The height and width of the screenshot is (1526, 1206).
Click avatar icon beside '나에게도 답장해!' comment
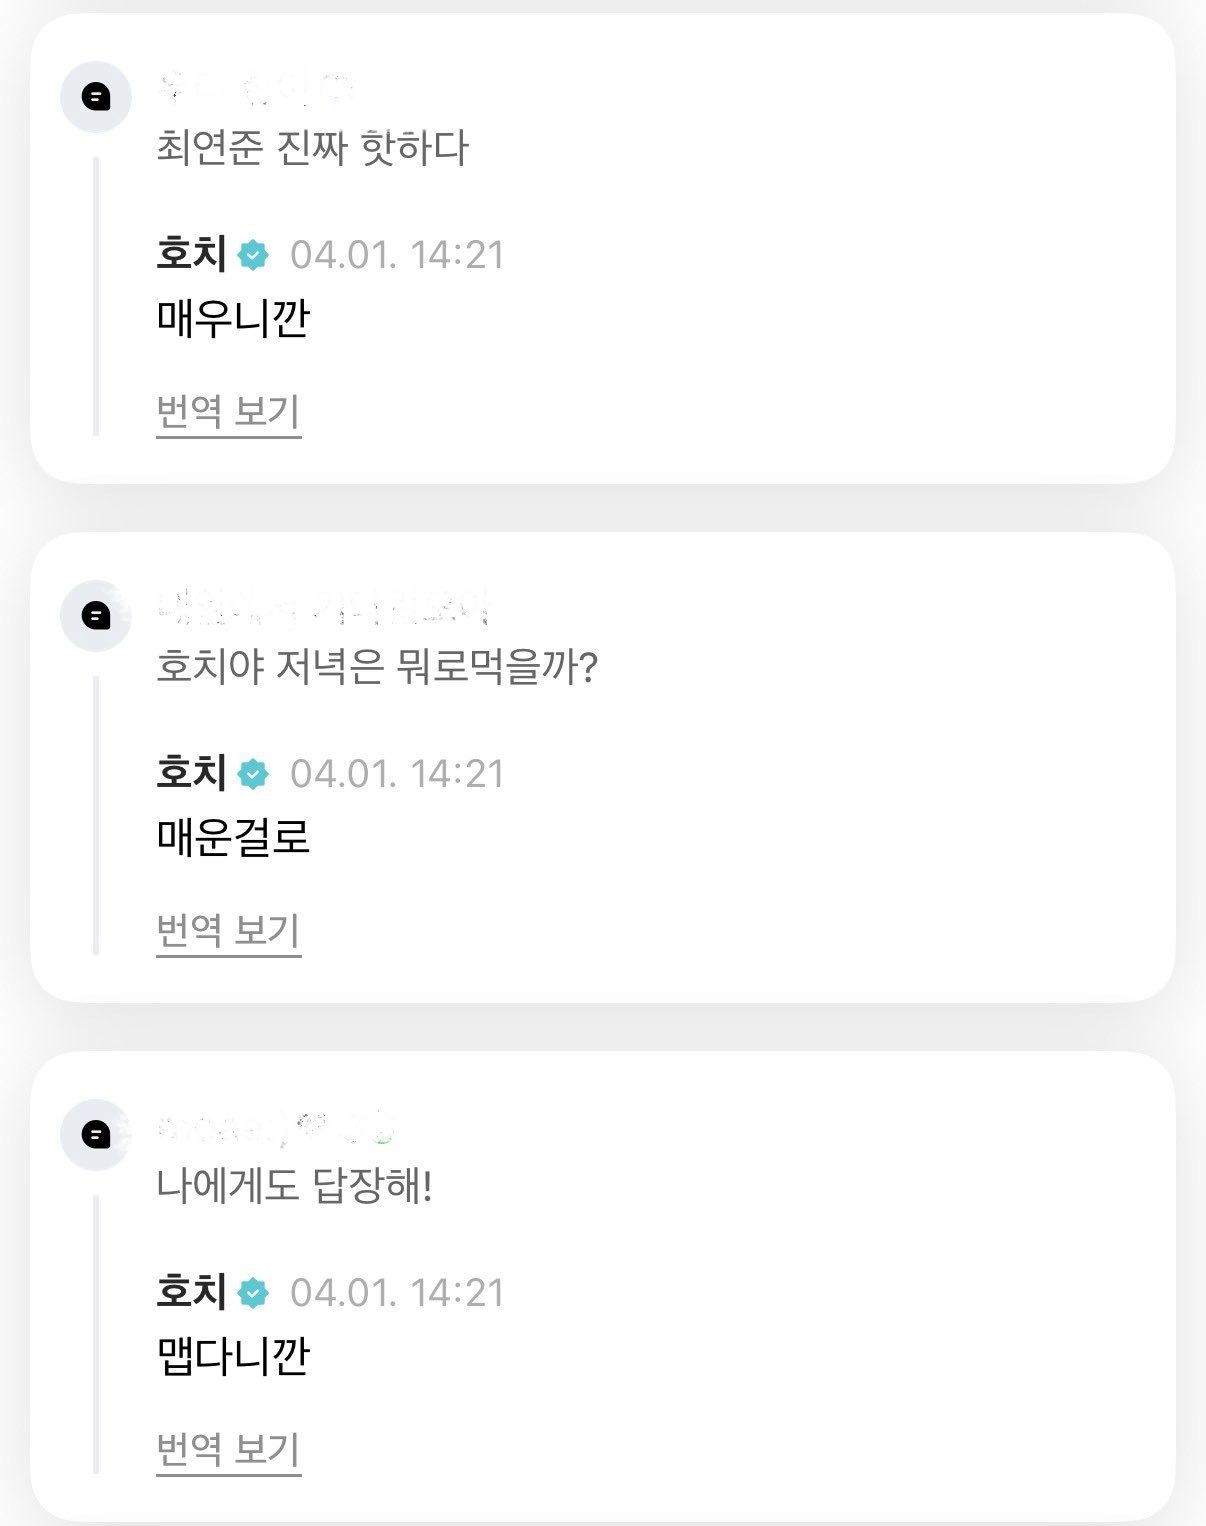pos(96,1134)
